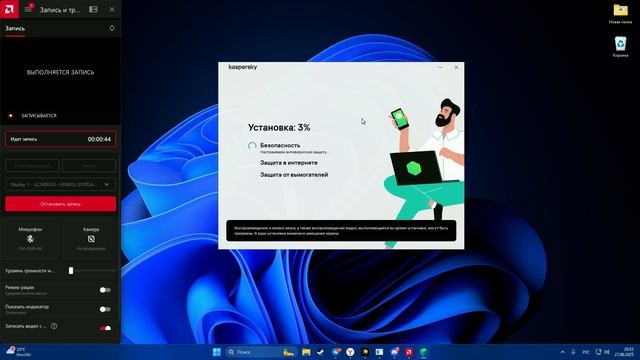This screenshot has width=640, height=360.
Task: Open Kaspersky green taskbar icon
Action: tap(424, 352)
